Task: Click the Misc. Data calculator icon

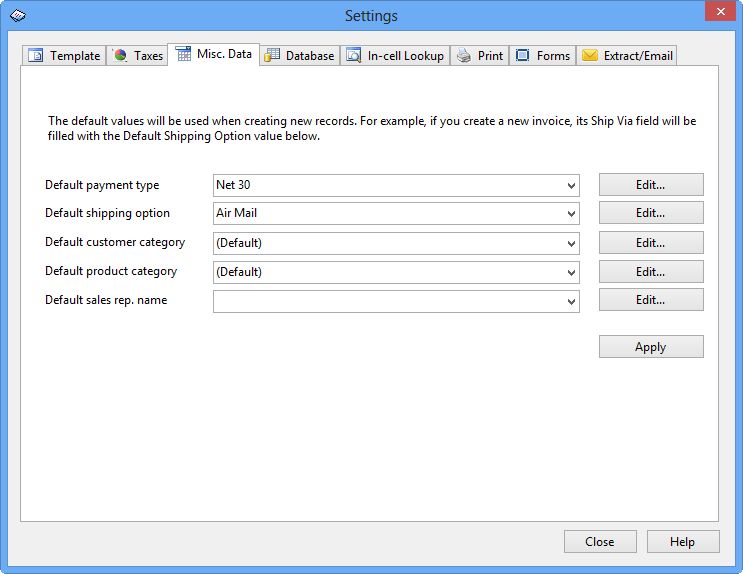Action: point(183,54)
